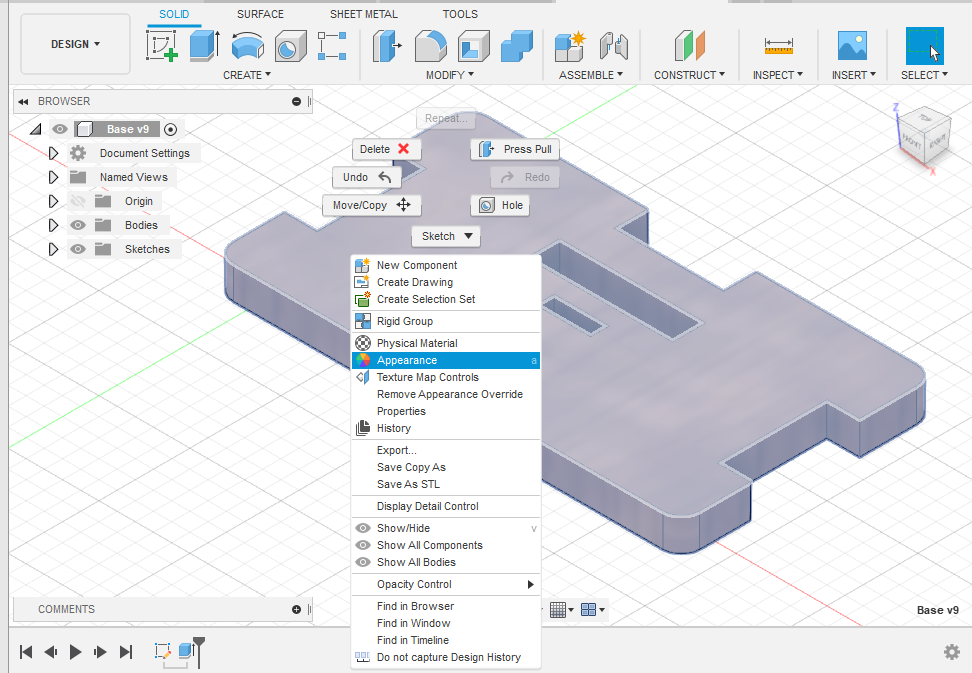This screenshot has height=673, width=972.
Task: Open the Construct dropdown menu
Action: pos(689,75)
